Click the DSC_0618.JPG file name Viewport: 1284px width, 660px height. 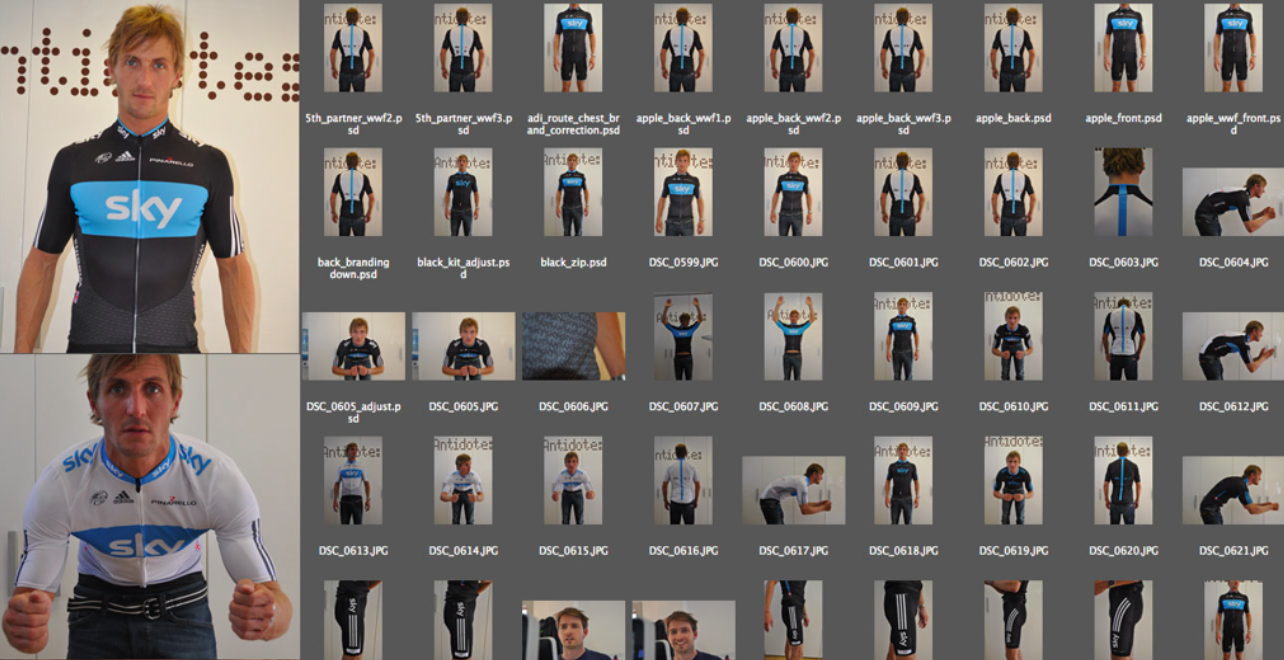(903, 550)
